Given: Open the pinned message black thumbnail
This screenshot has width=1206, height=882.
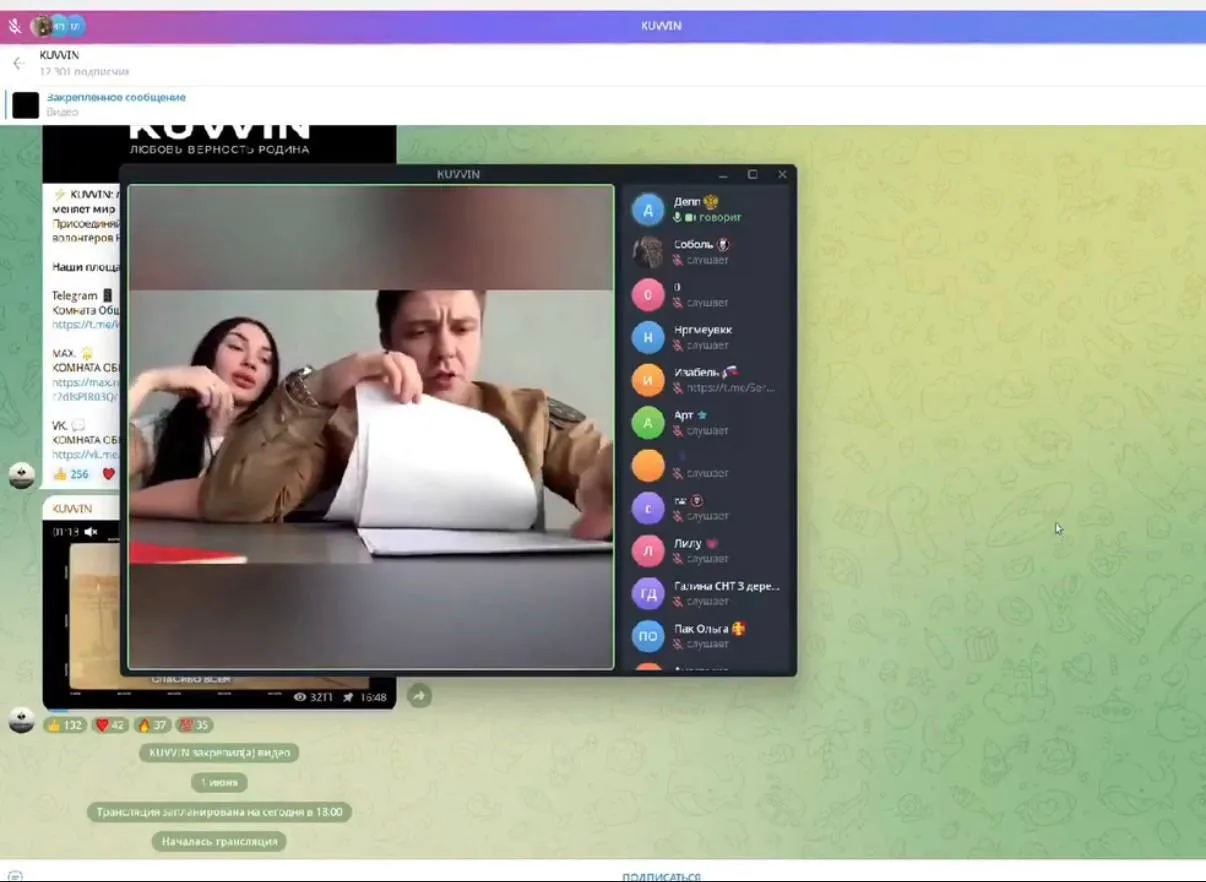Looking at the screenshot, I should 26,105.
